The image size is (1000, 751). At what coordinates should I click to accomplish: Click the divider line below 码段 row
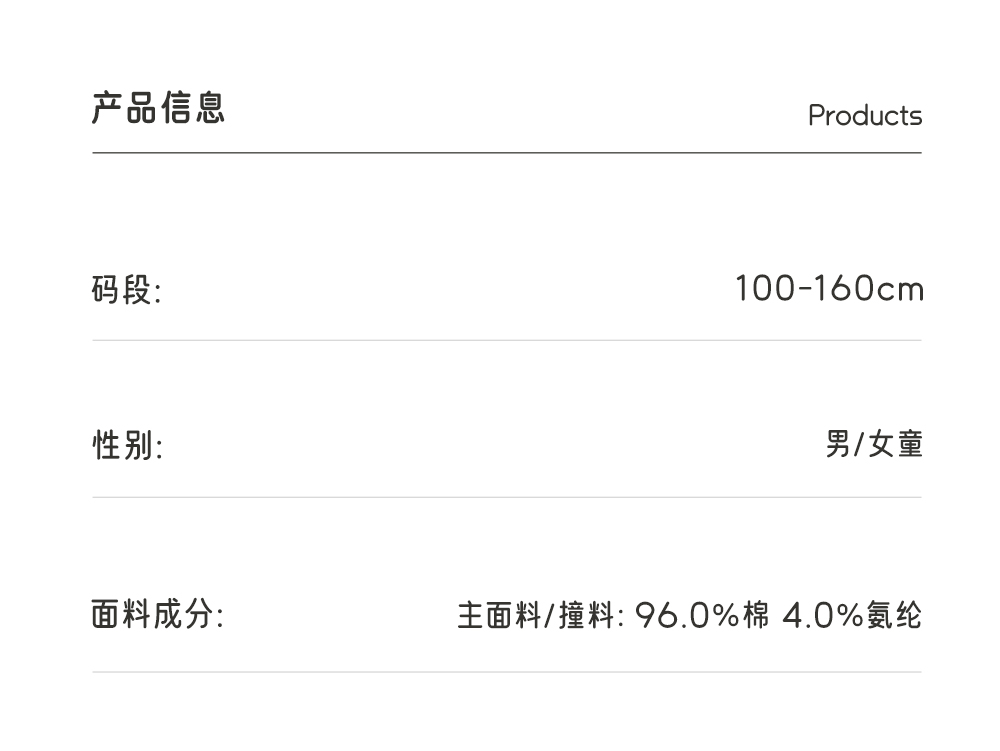tap(506, 340)
